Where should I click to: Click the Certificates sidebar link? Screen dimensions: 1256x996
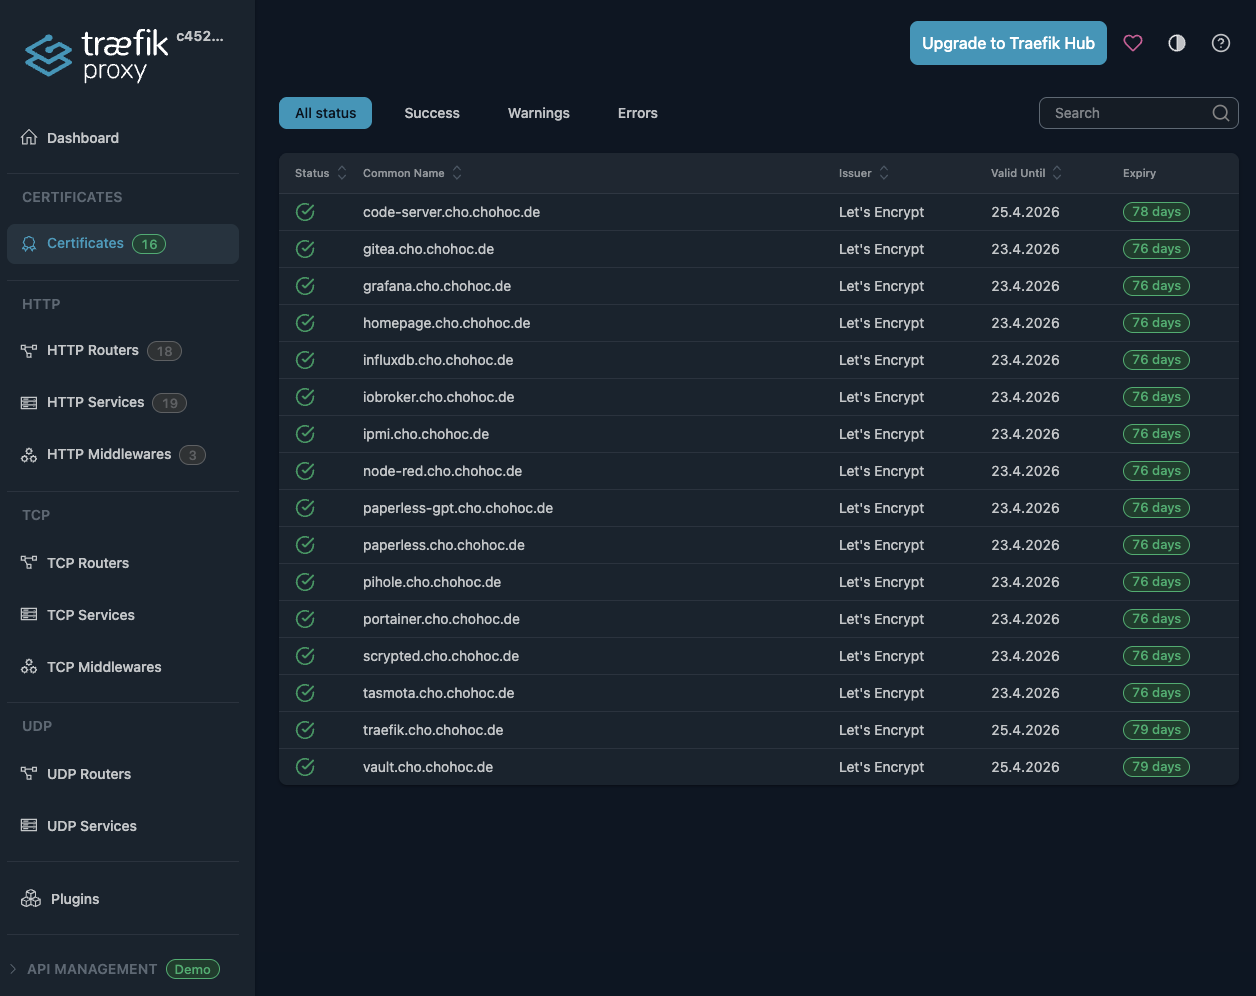click(x=123, y=244)
